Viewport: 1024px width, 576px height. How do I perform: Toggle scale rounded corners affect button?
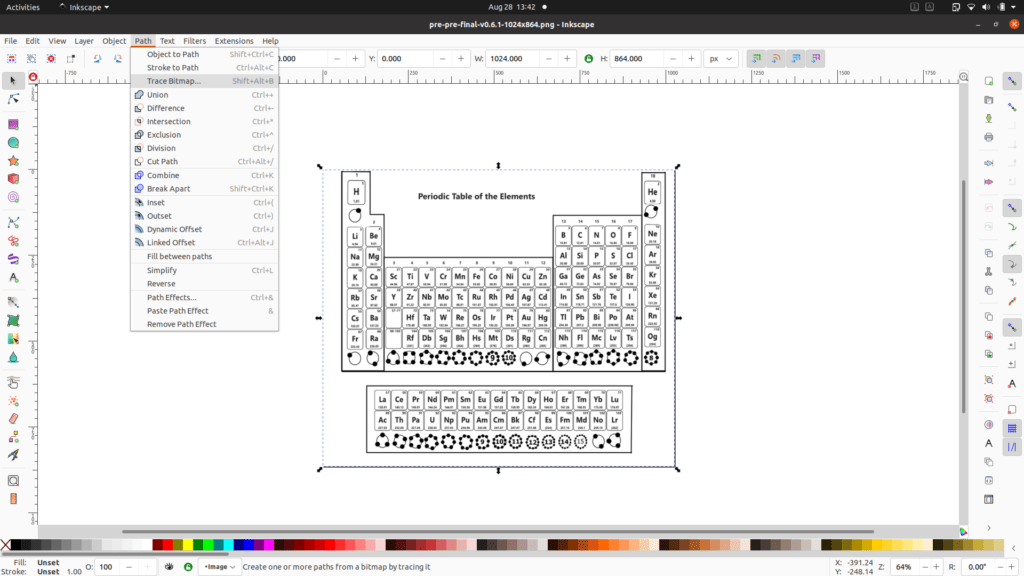776,58
